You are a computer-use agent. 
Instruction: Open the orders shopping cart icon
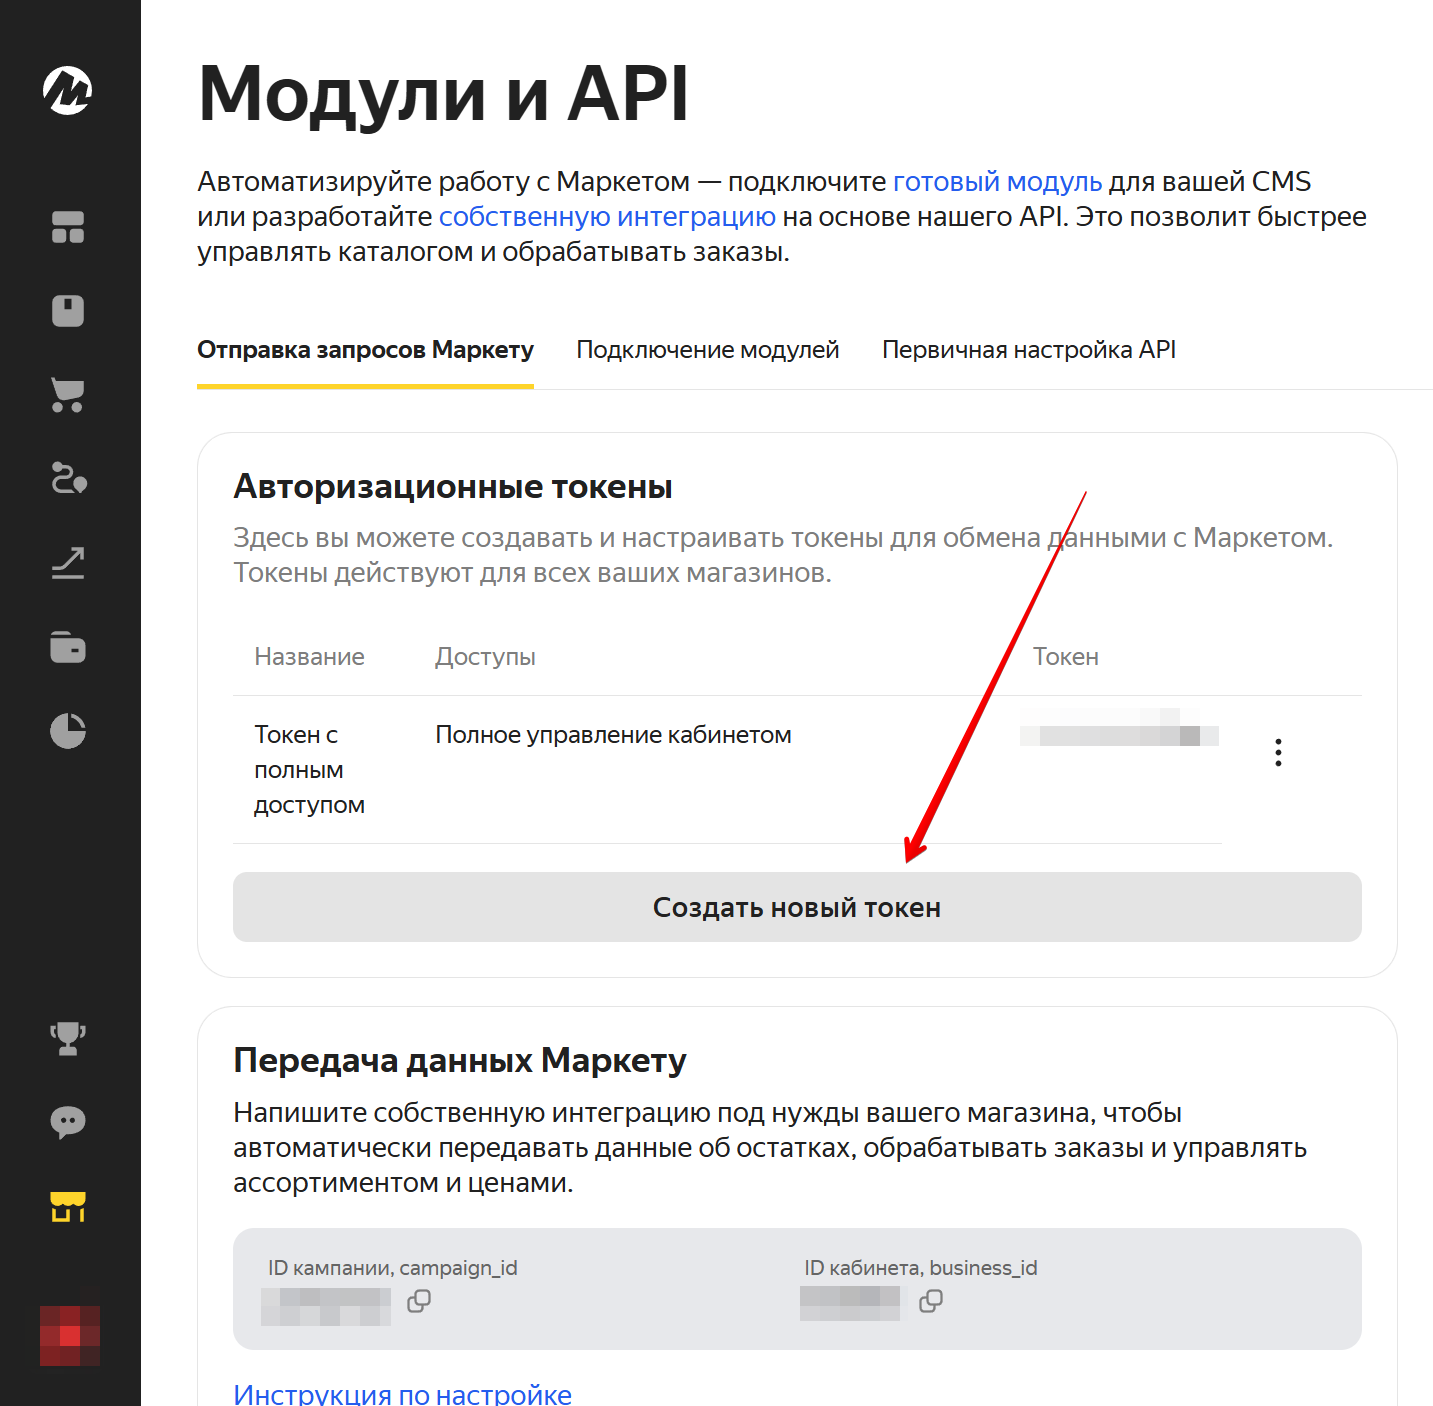68,395
